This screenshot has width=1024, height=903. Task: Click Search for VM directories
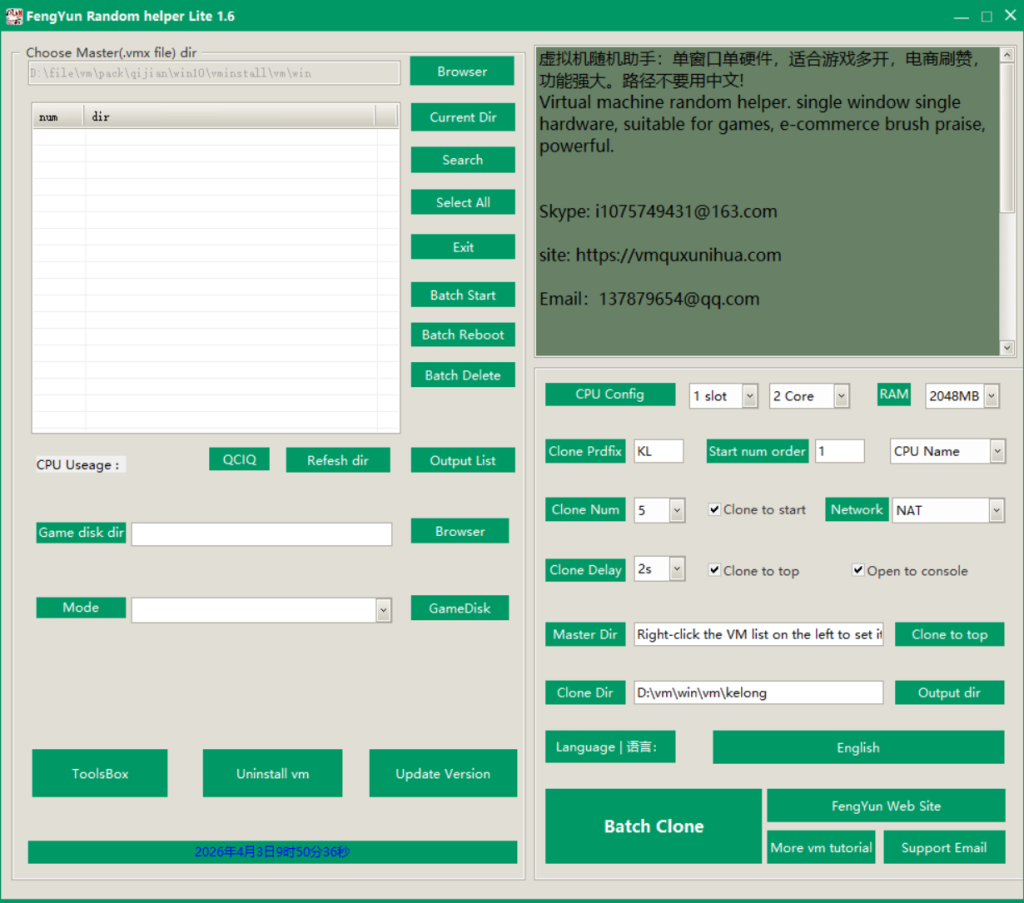tap(462, 160)
